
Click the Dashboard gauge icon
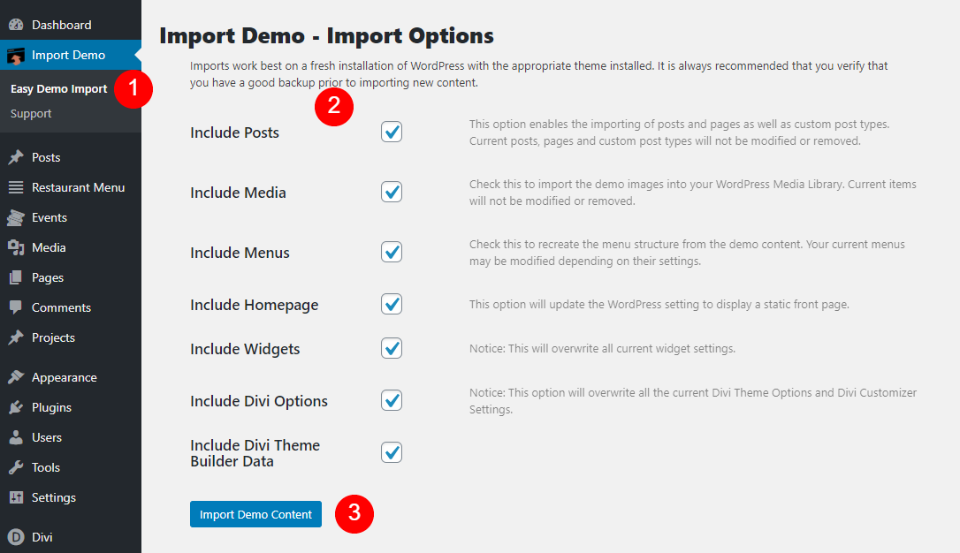point(16,25)
